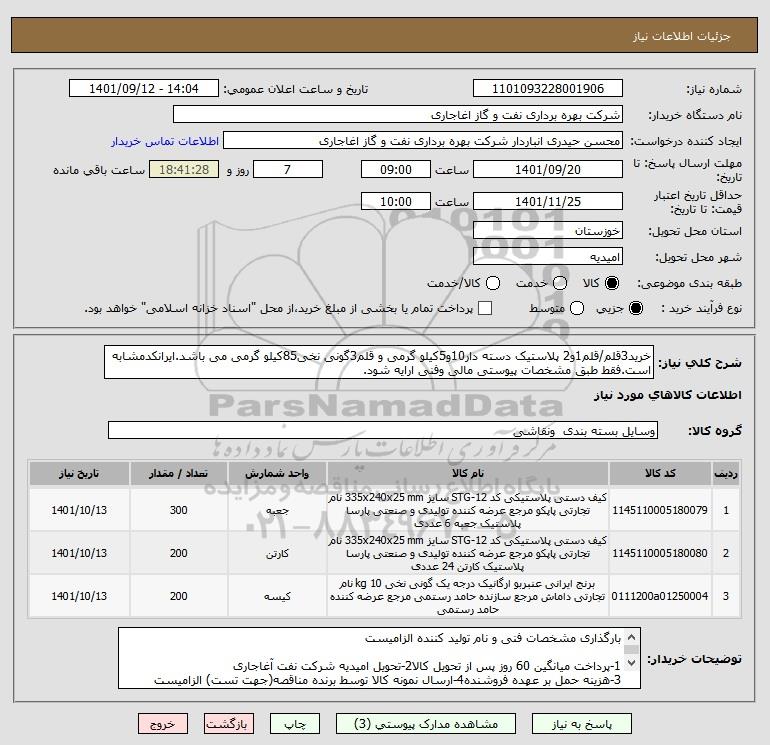Click the unit cell کارتن

(277, 553)
